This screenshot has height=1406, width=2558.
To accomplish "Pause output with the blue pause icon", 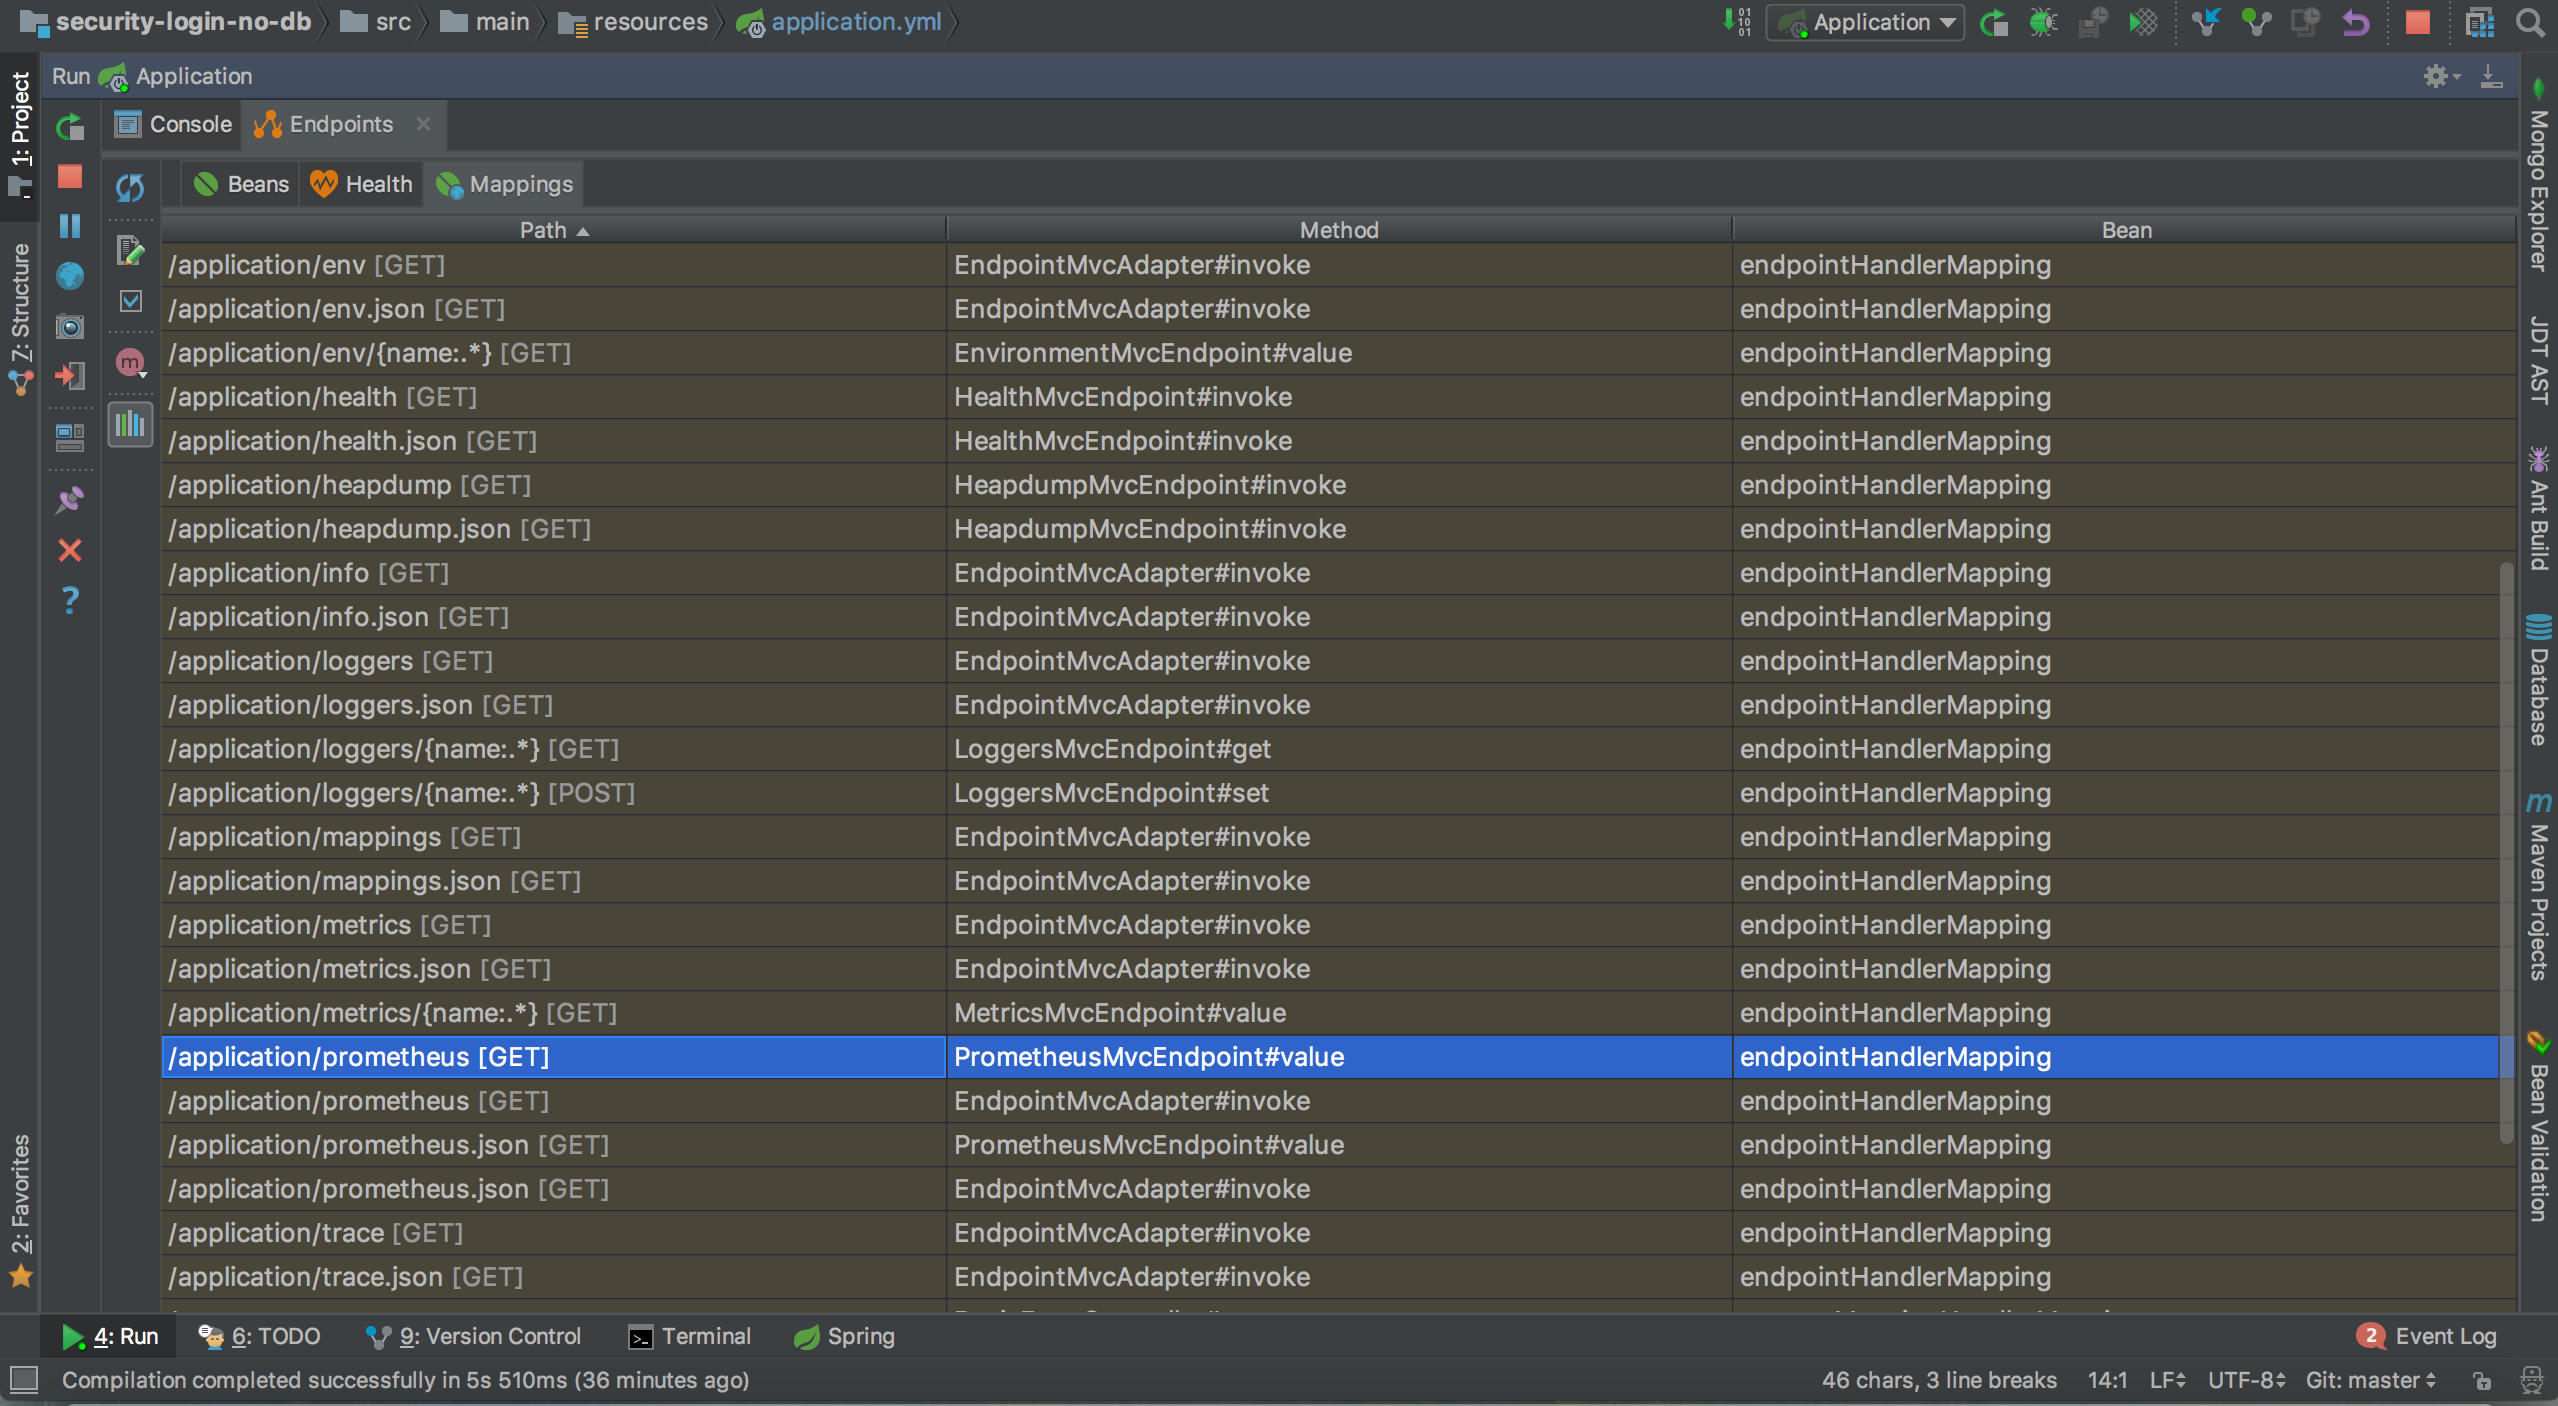I will pyautogui.click(x=70, y=226).
